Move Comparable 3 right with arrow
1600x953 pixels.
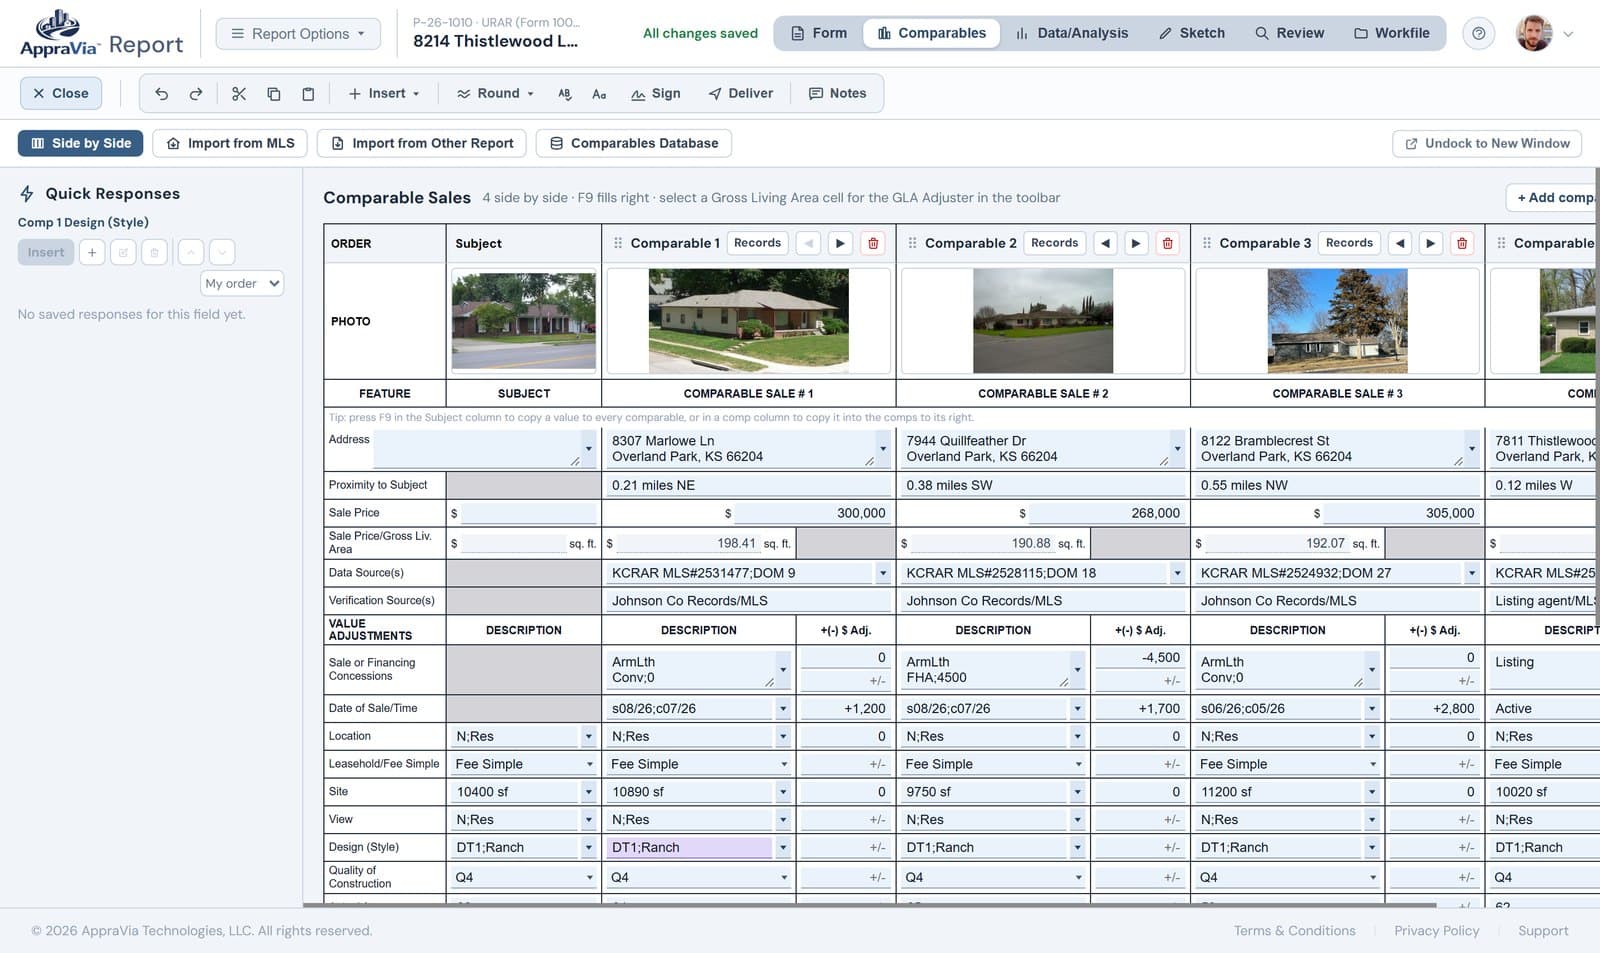click(1431, 243)
